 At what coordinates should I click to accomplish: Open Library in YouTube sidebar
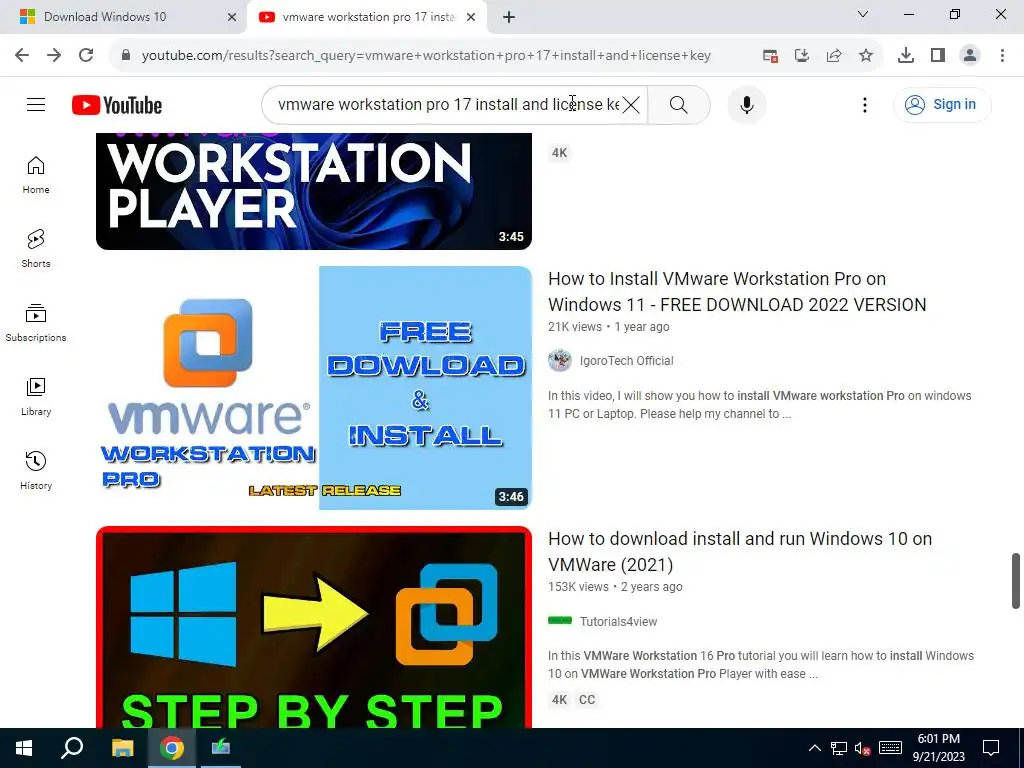(x=36, y=396)
